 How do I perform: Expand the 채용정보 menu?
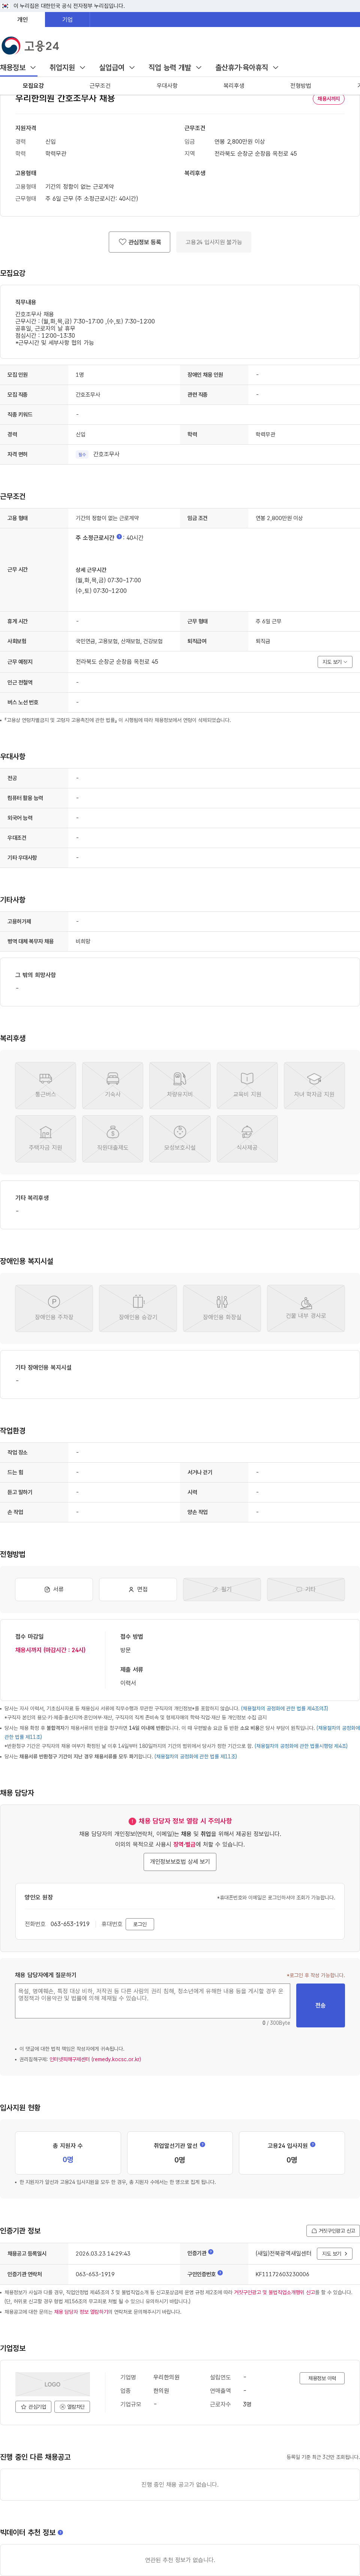tap(18, 68)
